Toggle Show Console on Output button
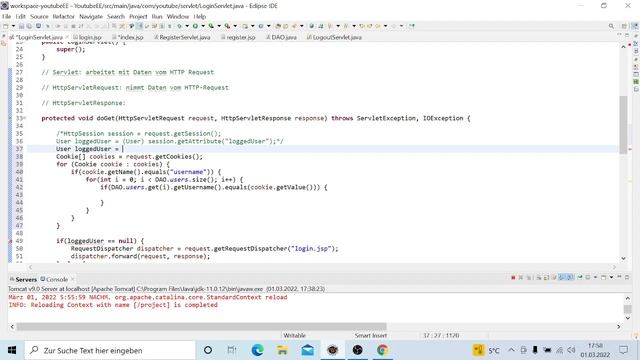 coord(570,278)
